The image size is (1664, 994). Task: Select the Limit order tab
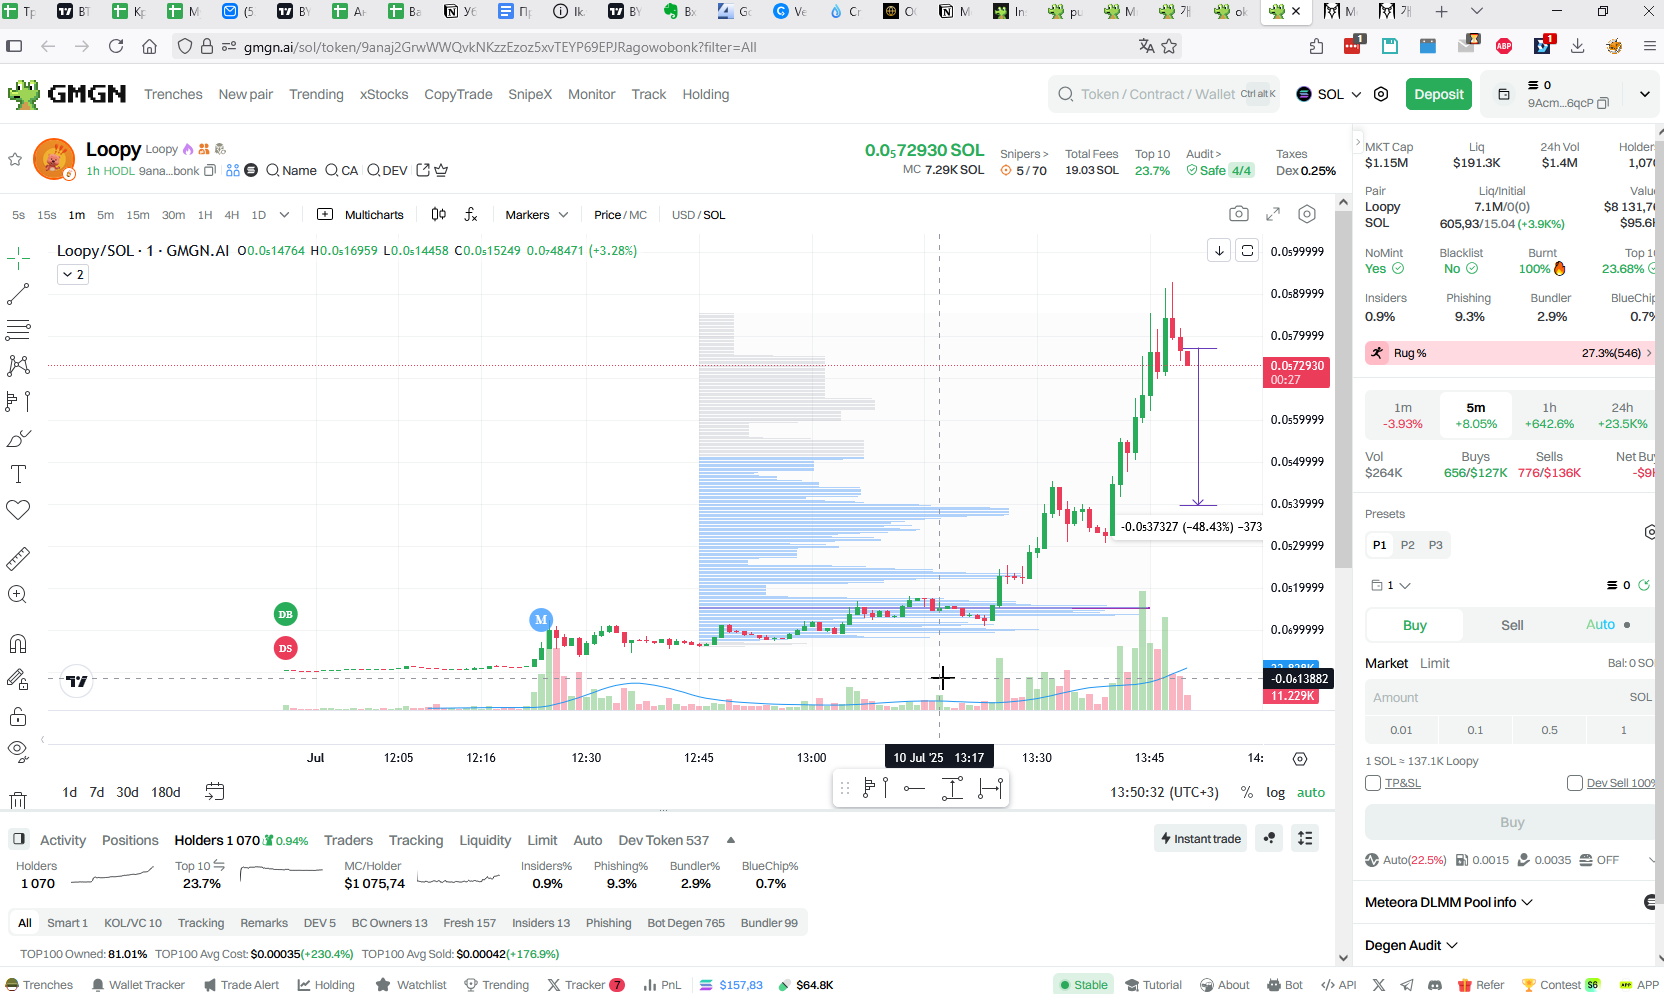click(x=1434, y=663)
